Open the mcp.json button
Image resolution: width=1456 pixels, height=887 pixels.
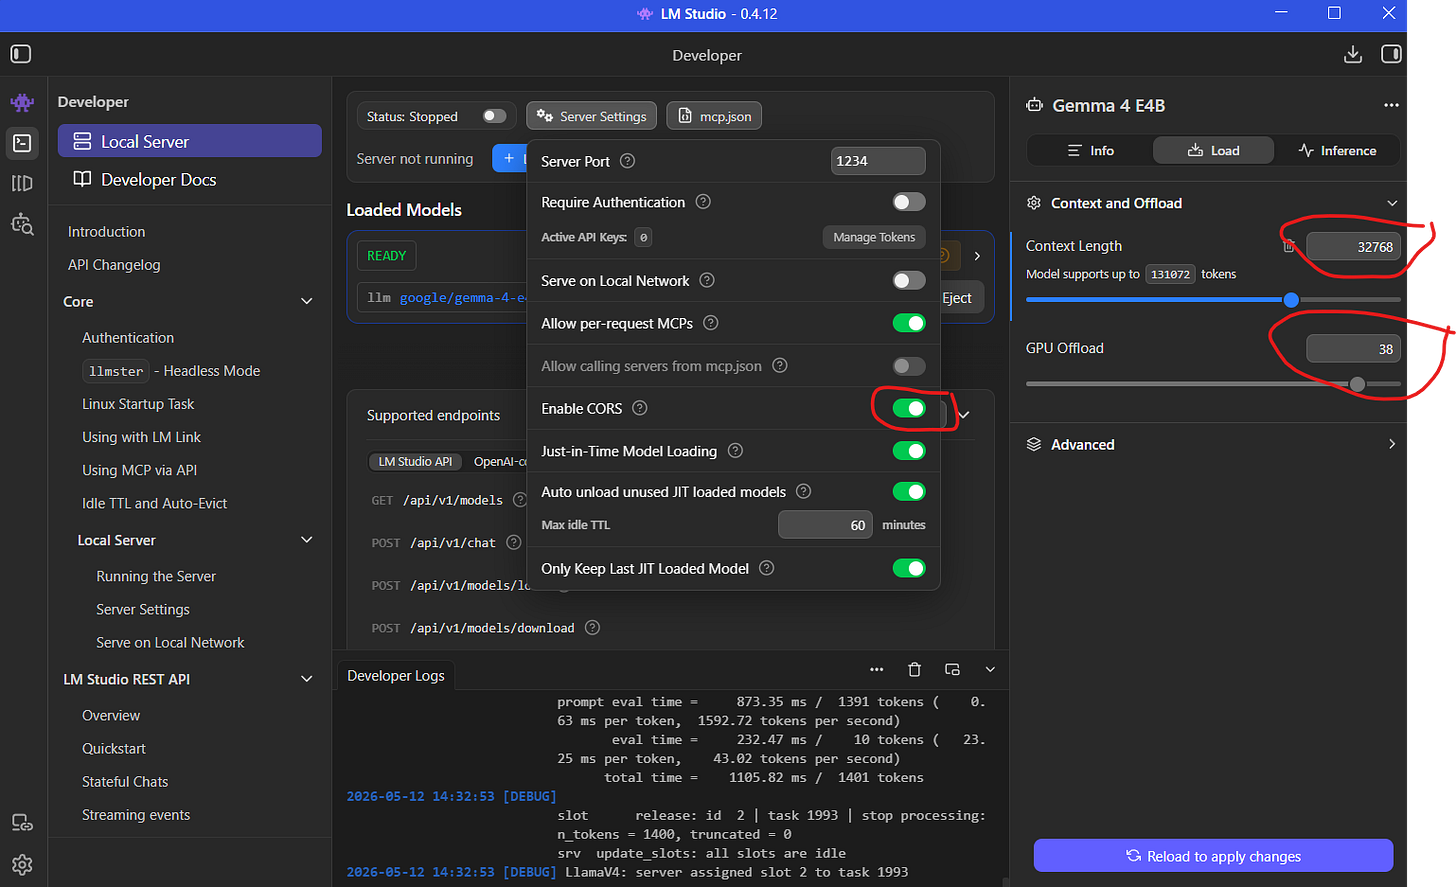click(x=715, y=116)
